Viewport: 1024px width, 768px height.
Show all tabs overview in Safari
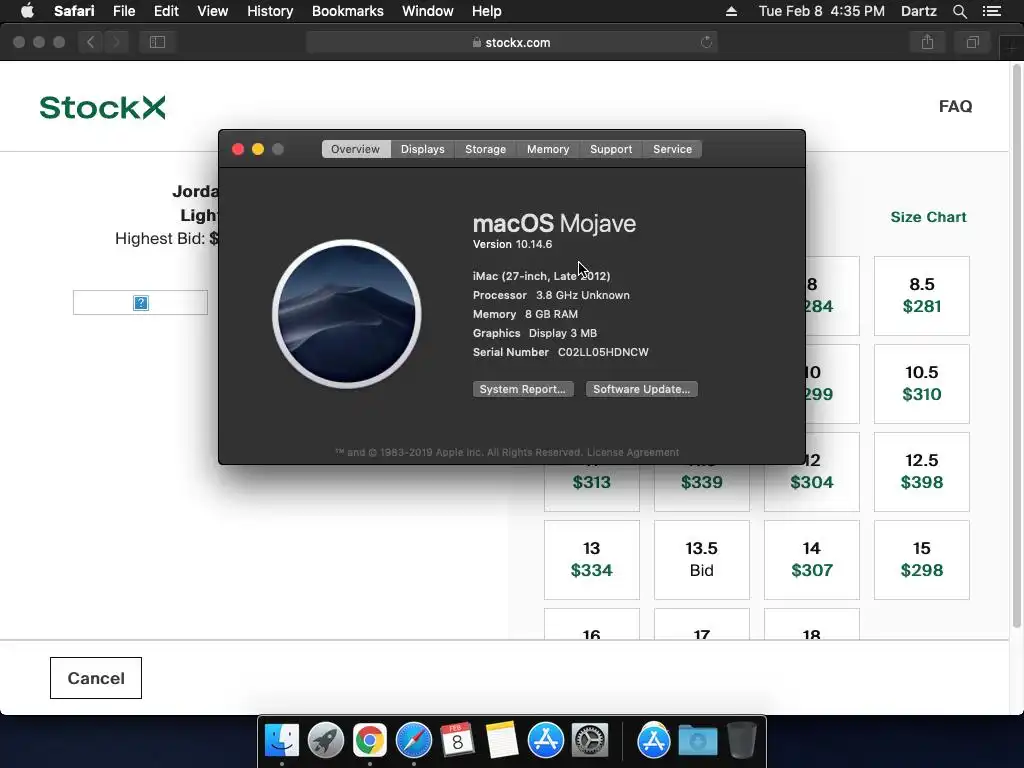972,42
